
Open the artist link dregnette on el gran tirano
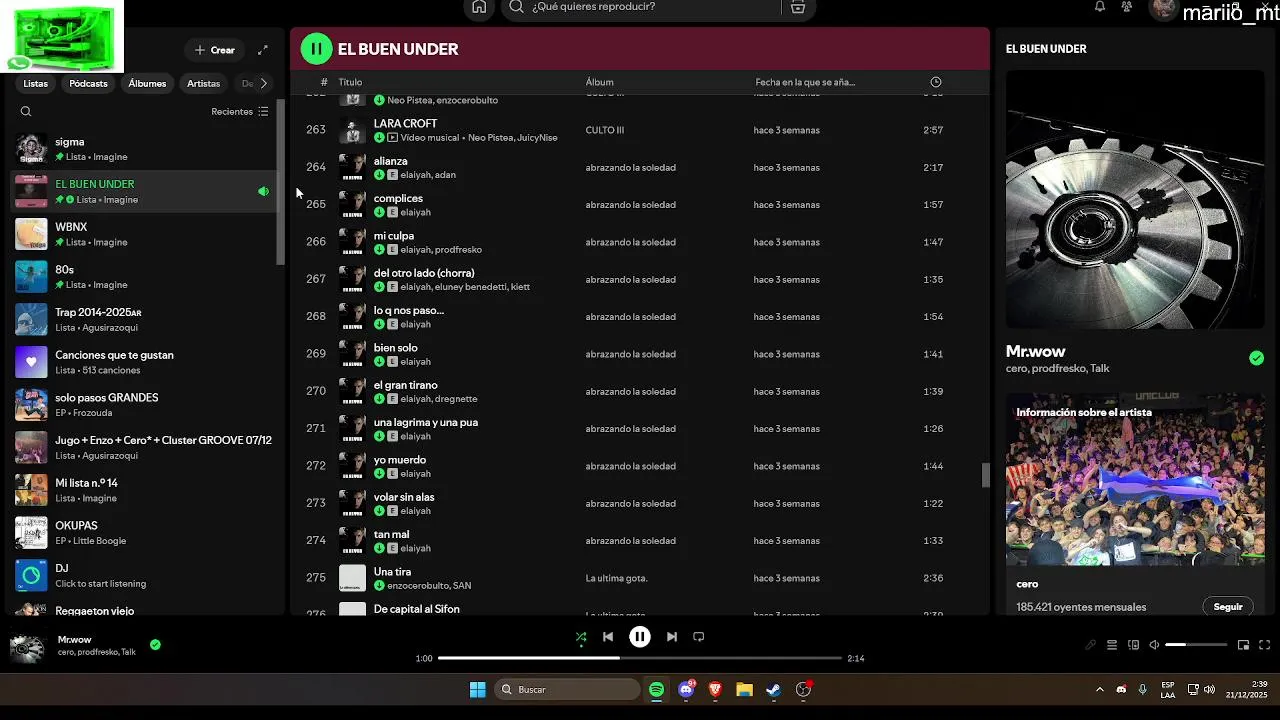456,399
